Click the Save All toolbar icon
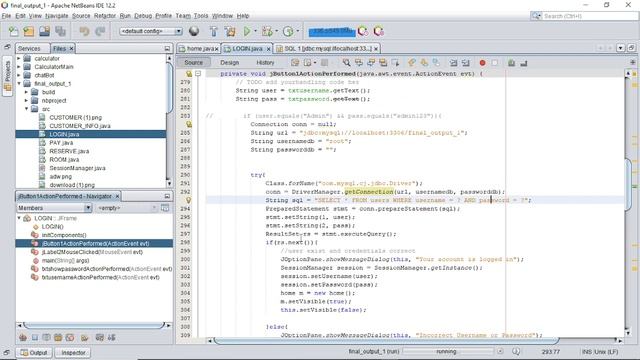Viewport: 640px width, 360px height. pyautogui.click(x=61, y=31)
